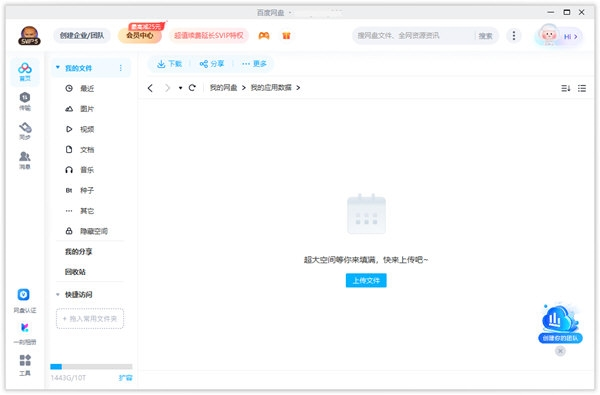Open 回收站 recycle bin
Screen dimensions: 600x395
click(75, 272)
